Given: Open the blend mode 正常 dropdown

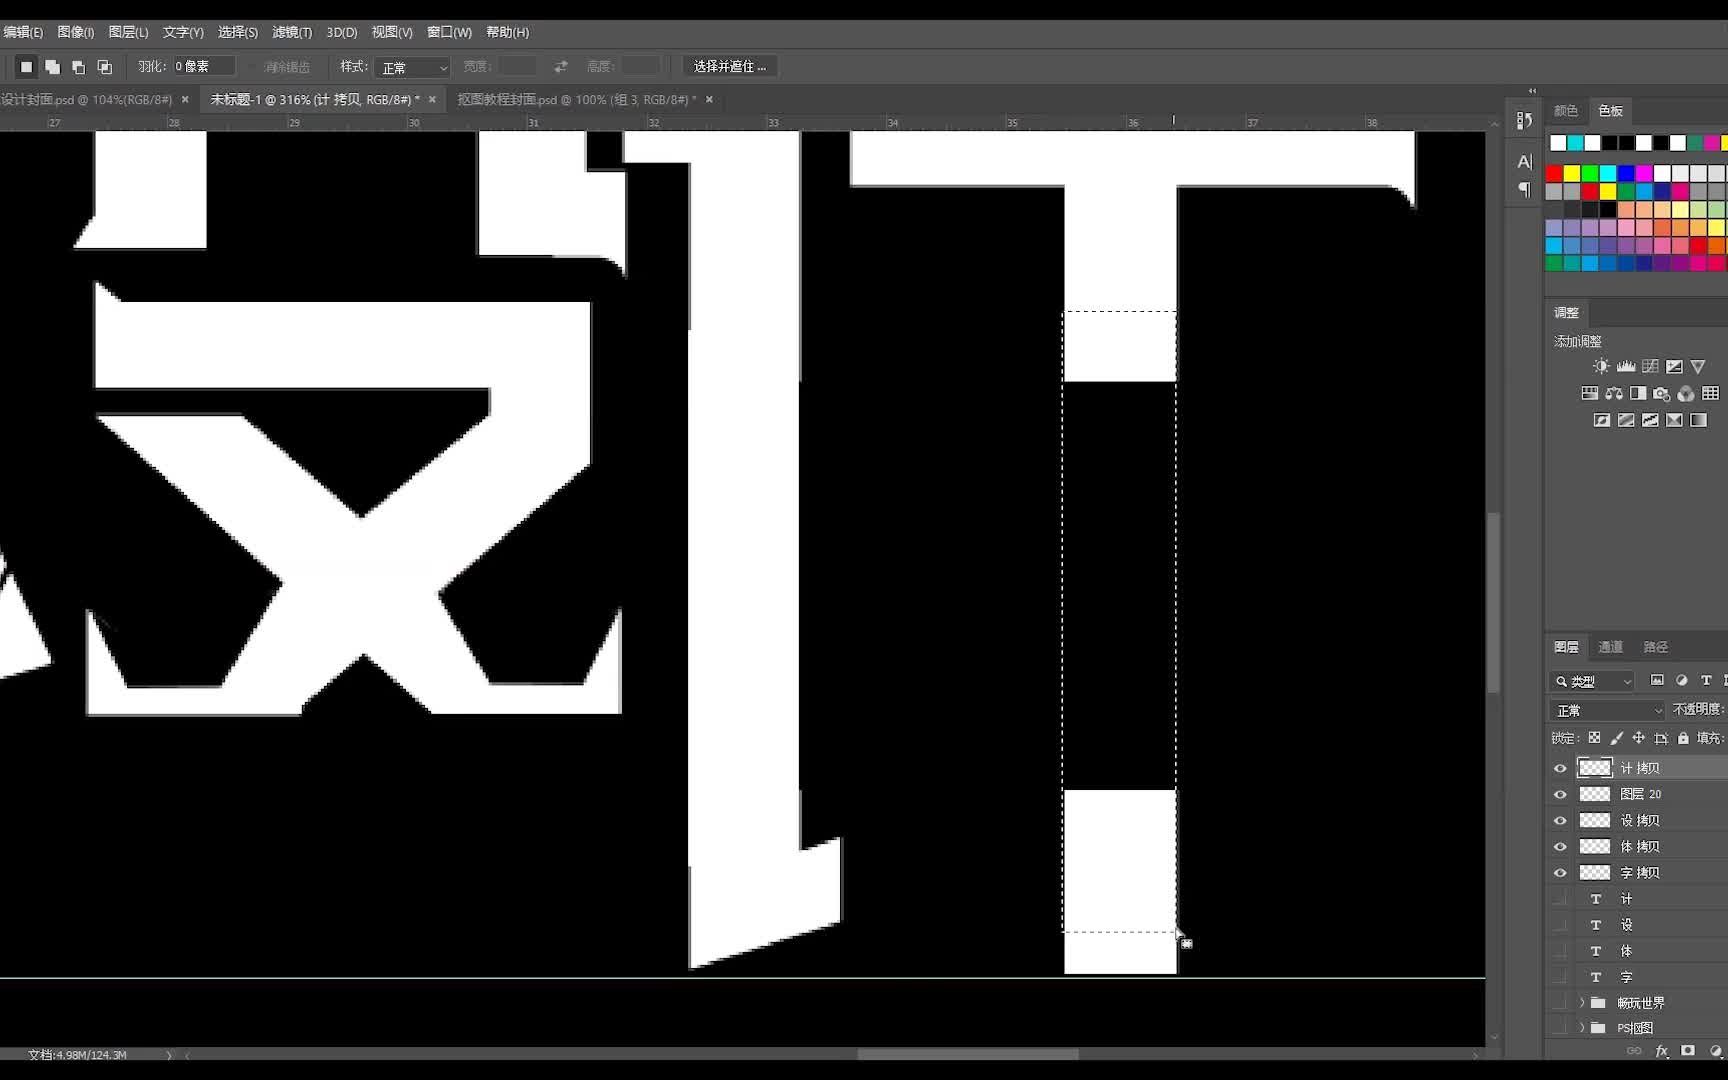Looking at the screenshot, I should (x=1608, y=710).
